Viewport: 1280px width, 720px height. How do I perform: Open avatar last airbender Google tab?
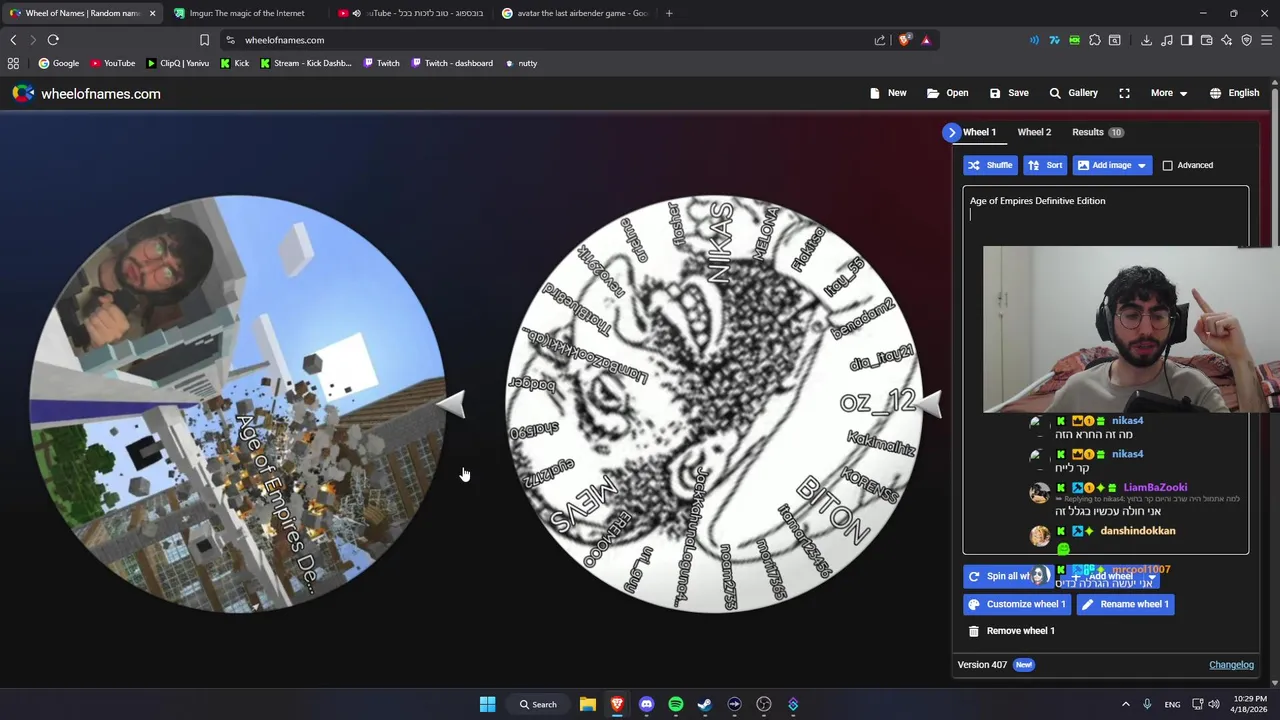tap(575, 13)
